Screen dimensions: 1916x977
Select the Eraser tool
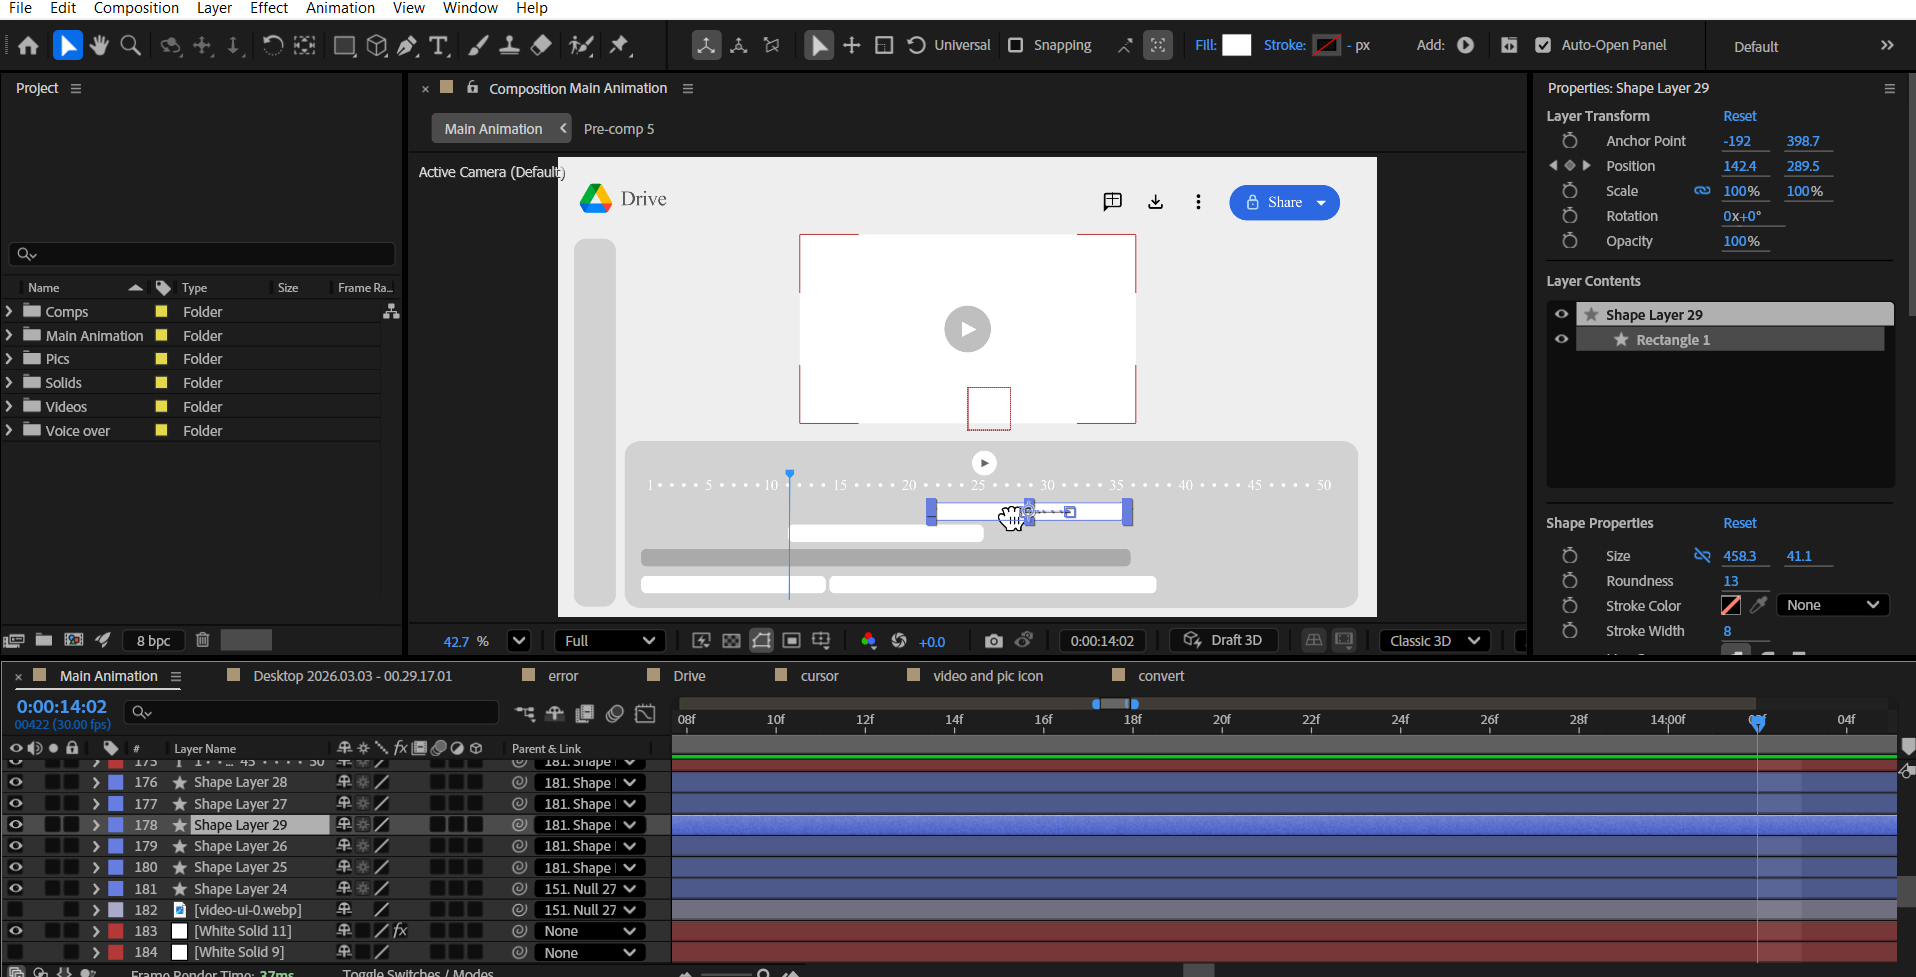[541, 45]
